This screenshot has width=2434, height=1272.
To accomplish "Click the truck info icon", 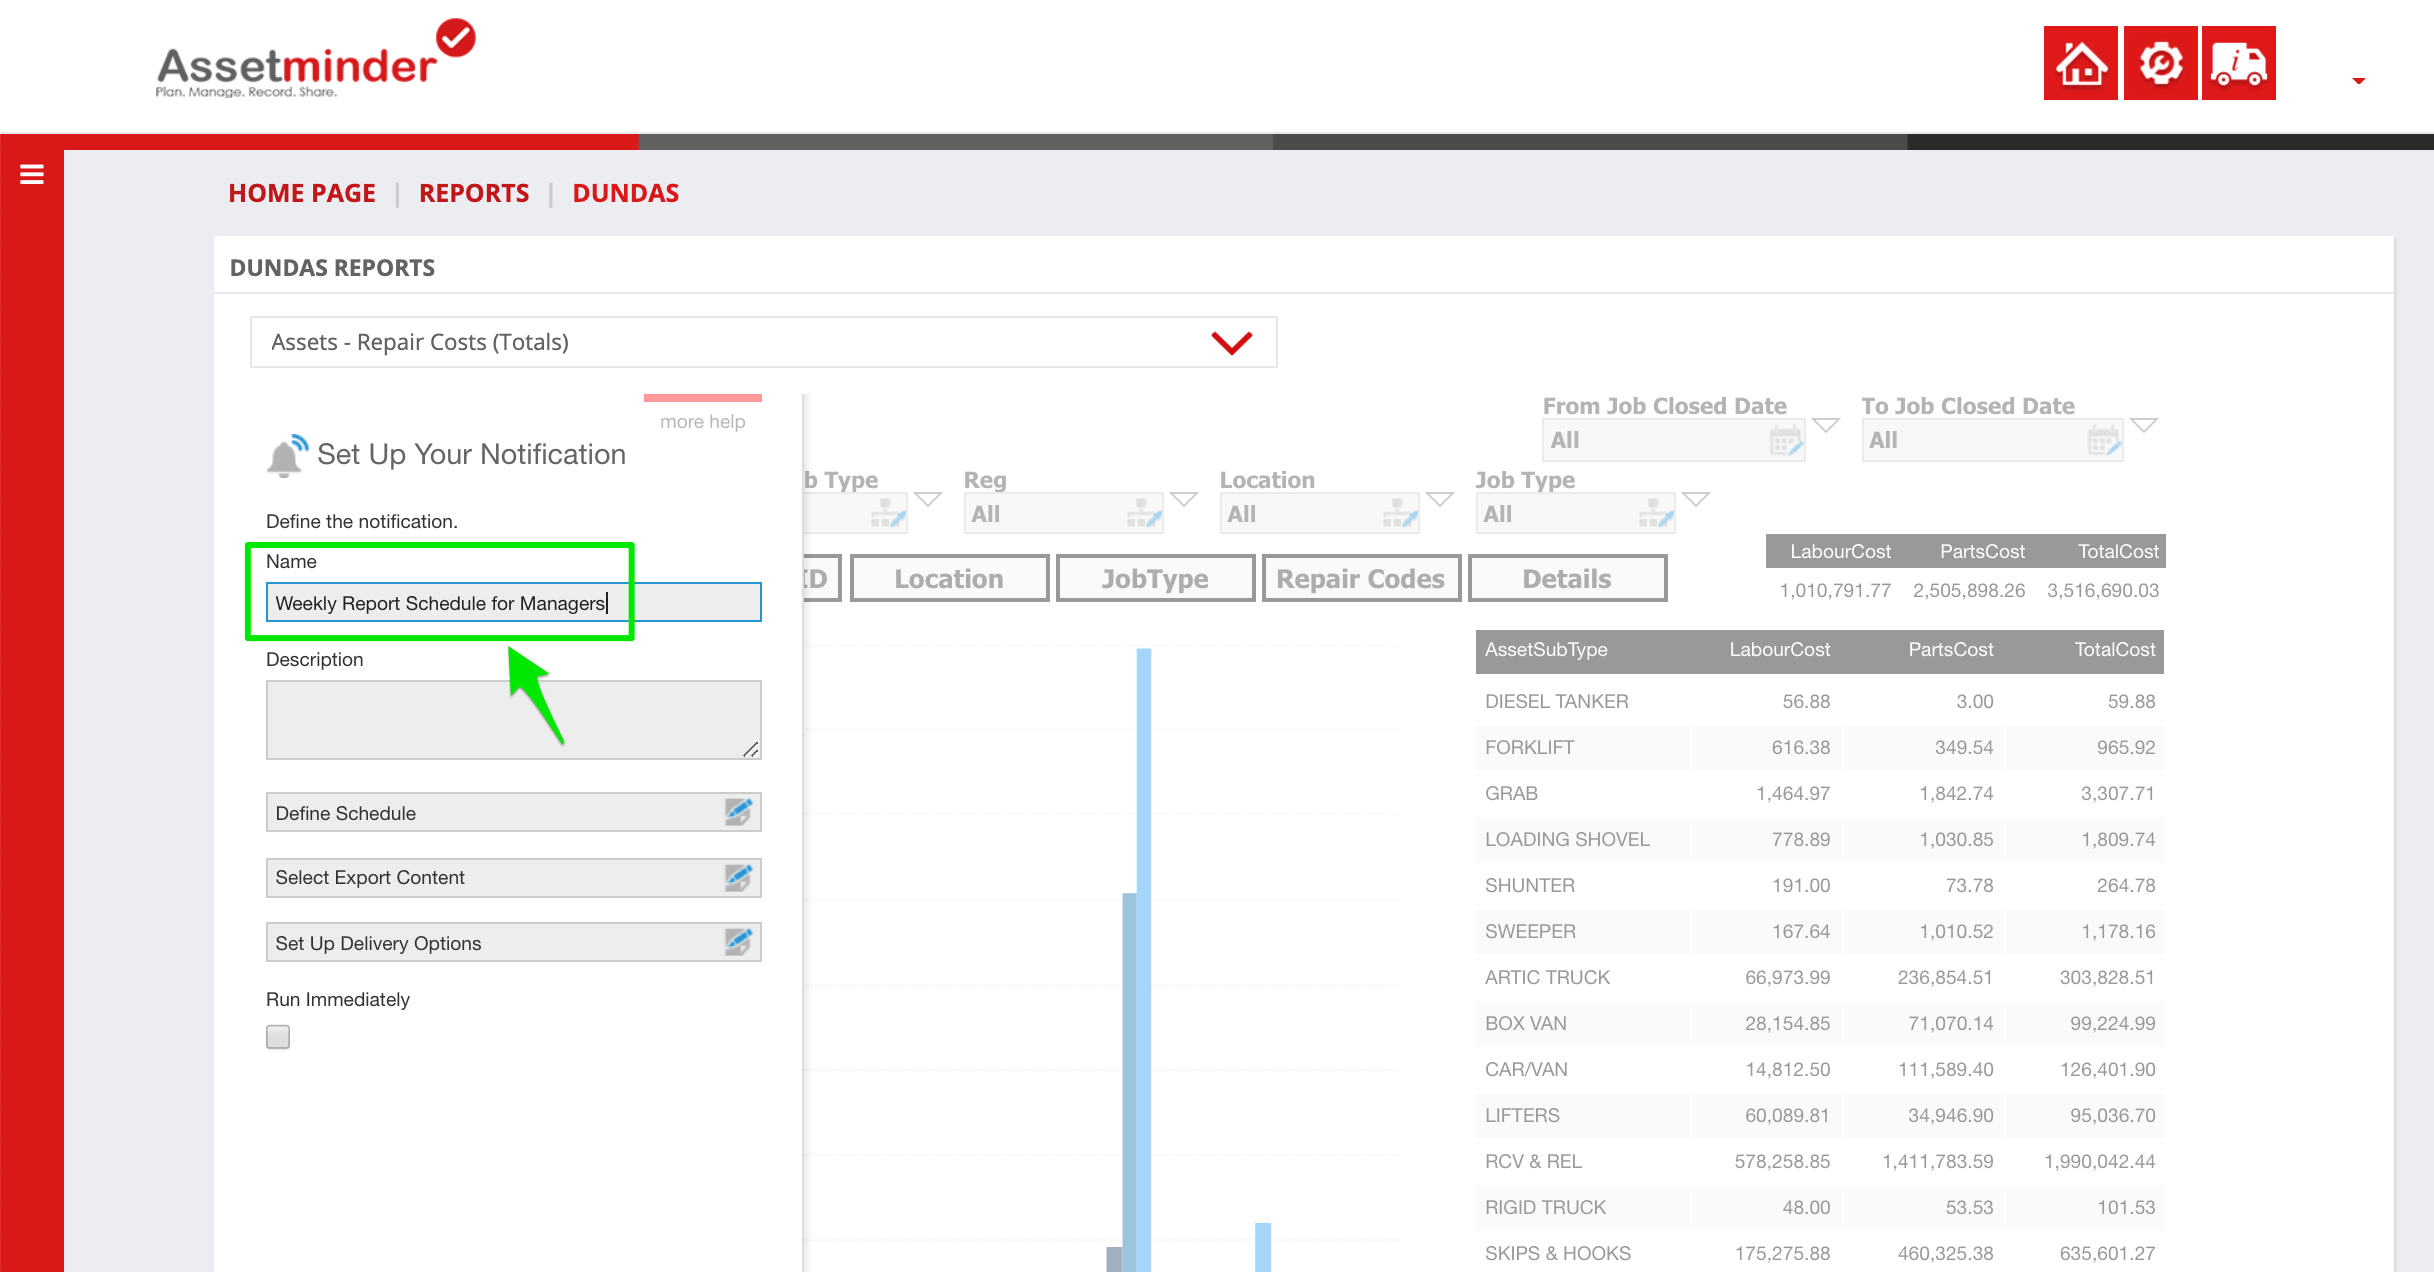I will coord(2238,63).
